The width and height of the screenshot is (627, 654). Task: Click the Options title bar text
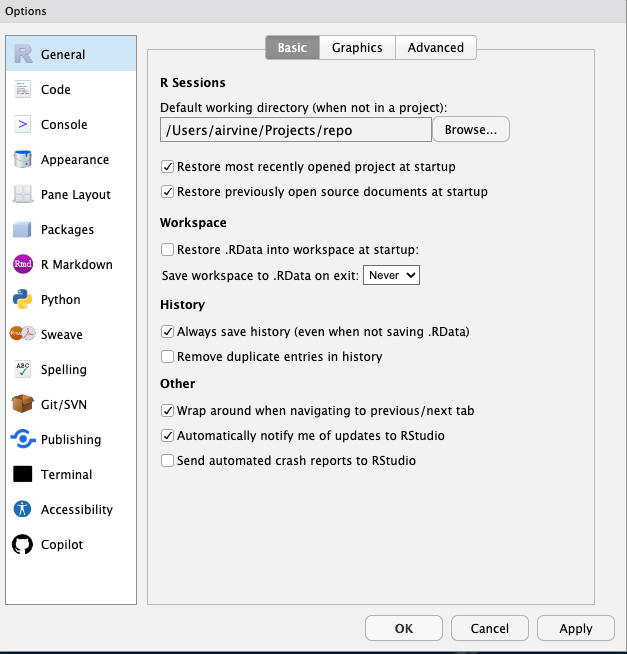(x=25, y=11)
